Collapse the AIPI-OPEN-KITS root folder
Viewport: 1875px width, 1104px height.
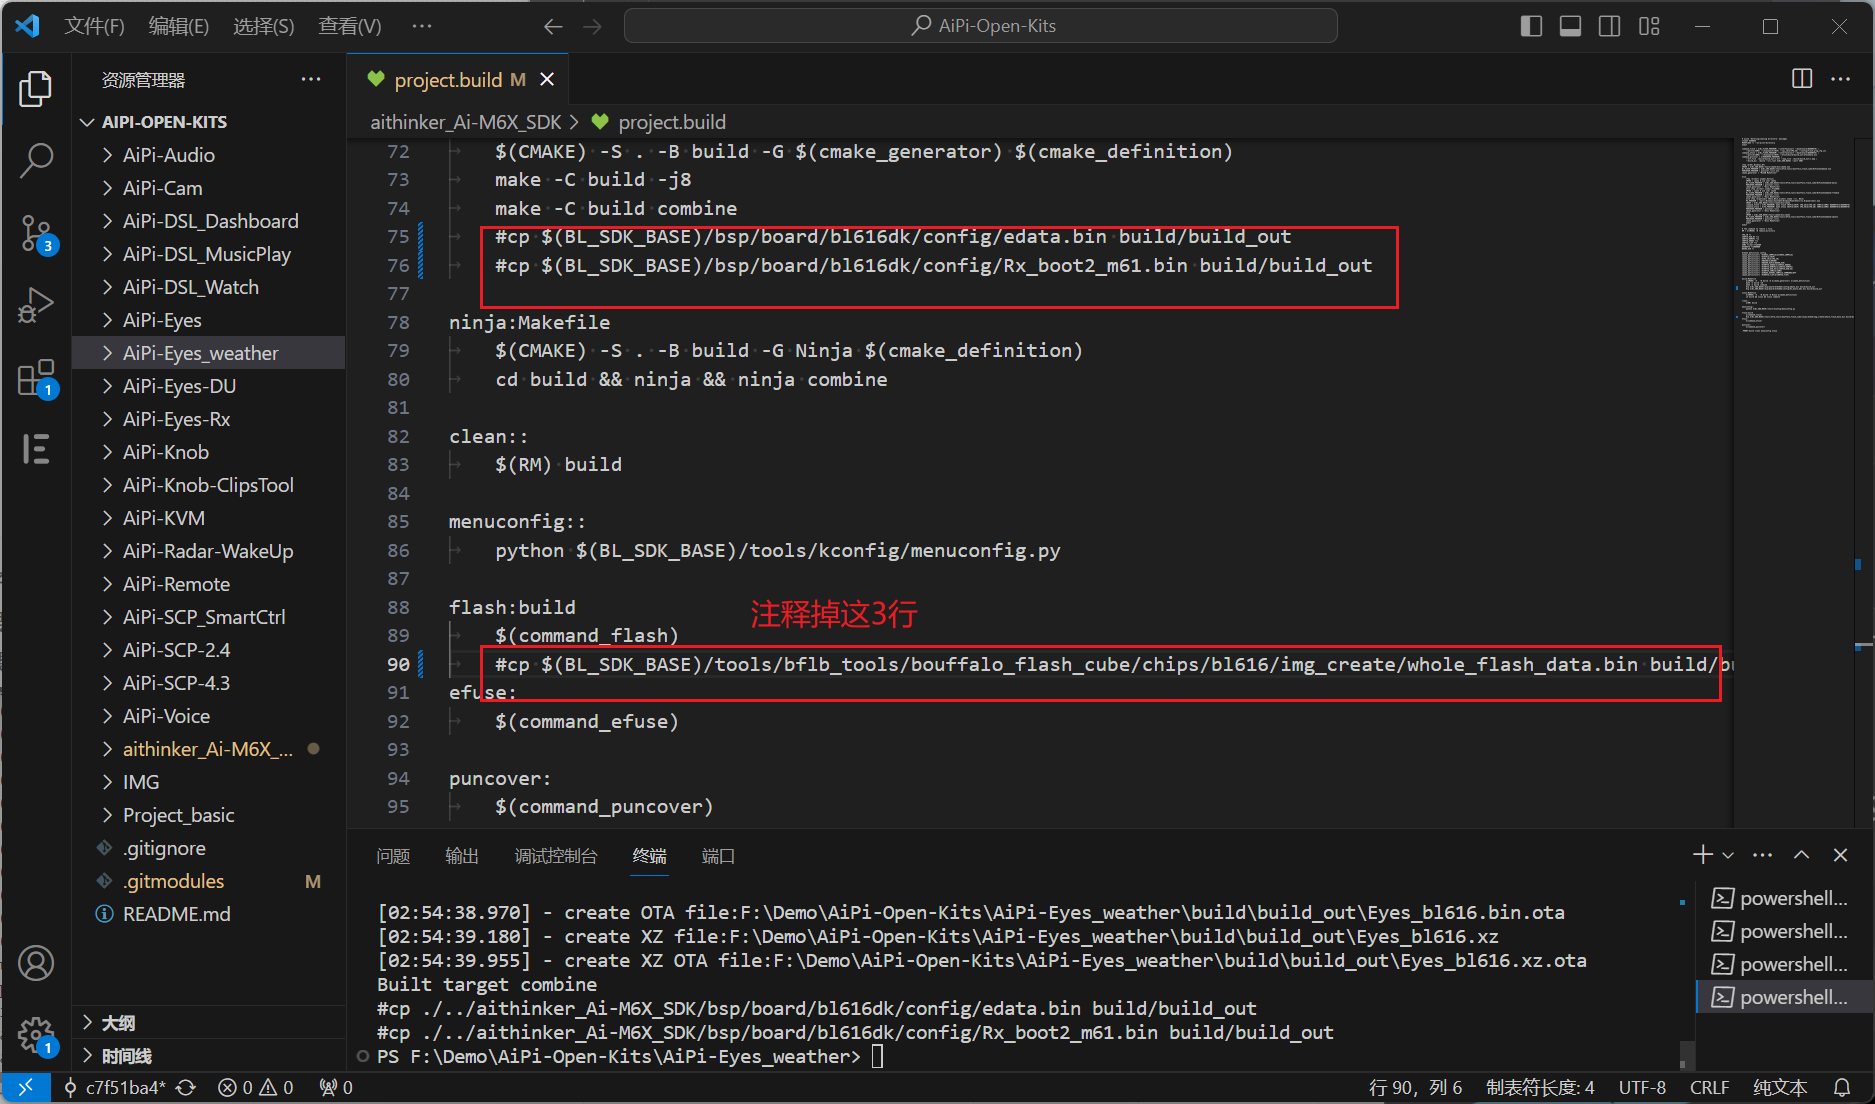coord(208,122)
